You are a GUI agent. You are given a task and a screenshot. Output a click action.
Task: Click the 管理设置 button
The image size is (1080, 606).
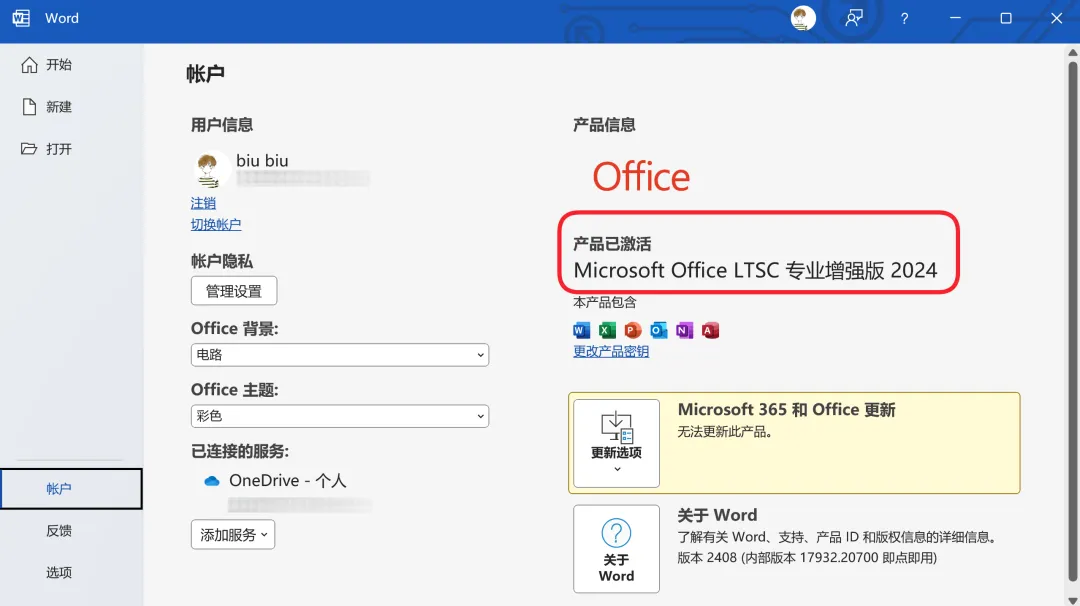pos(234,291)
